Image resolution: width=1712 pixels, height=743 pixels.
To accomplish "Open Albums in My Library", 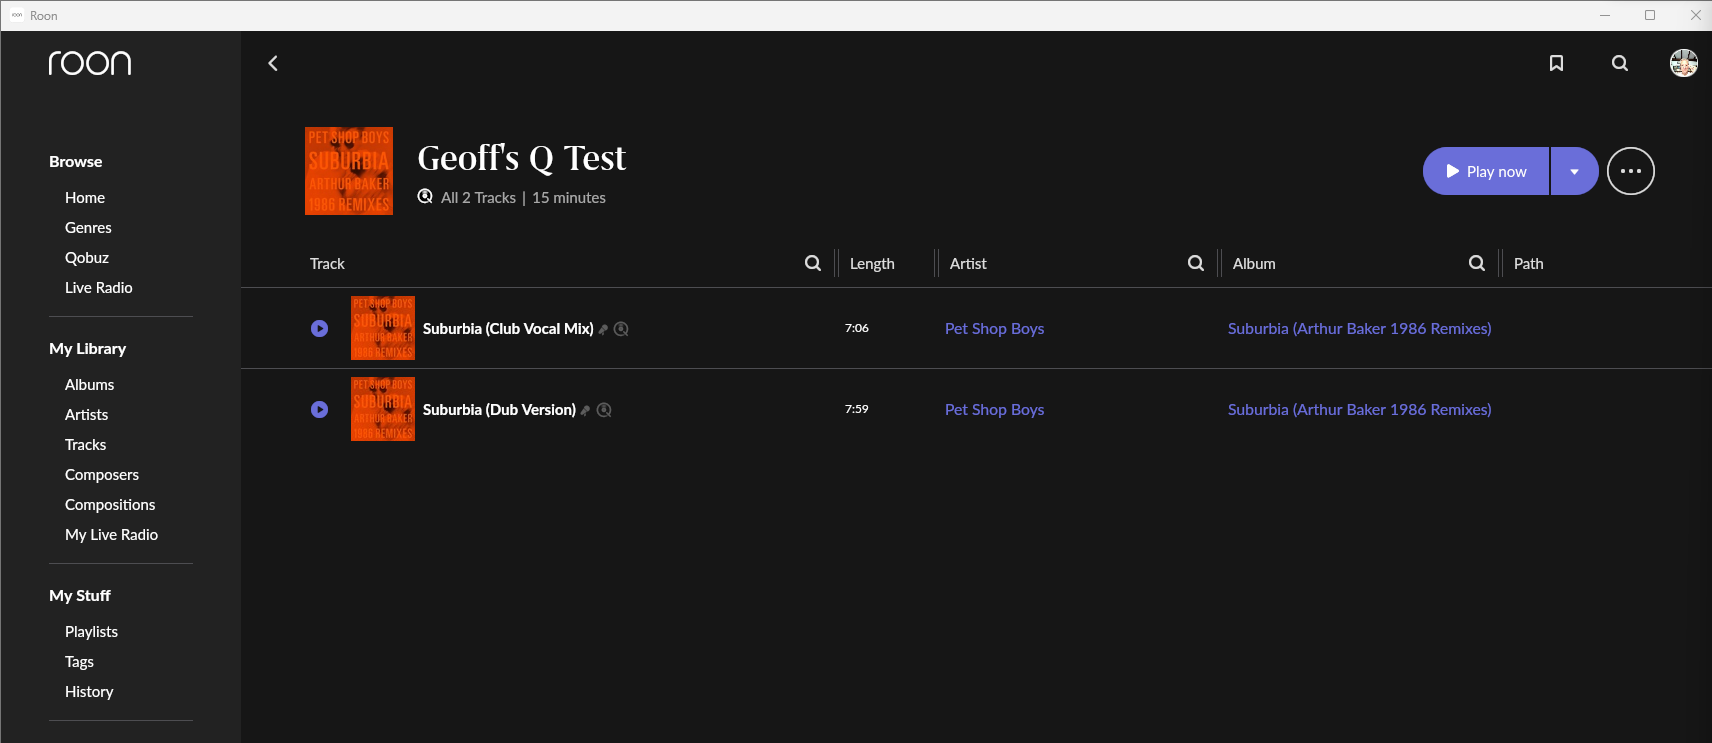I will 90,385.
